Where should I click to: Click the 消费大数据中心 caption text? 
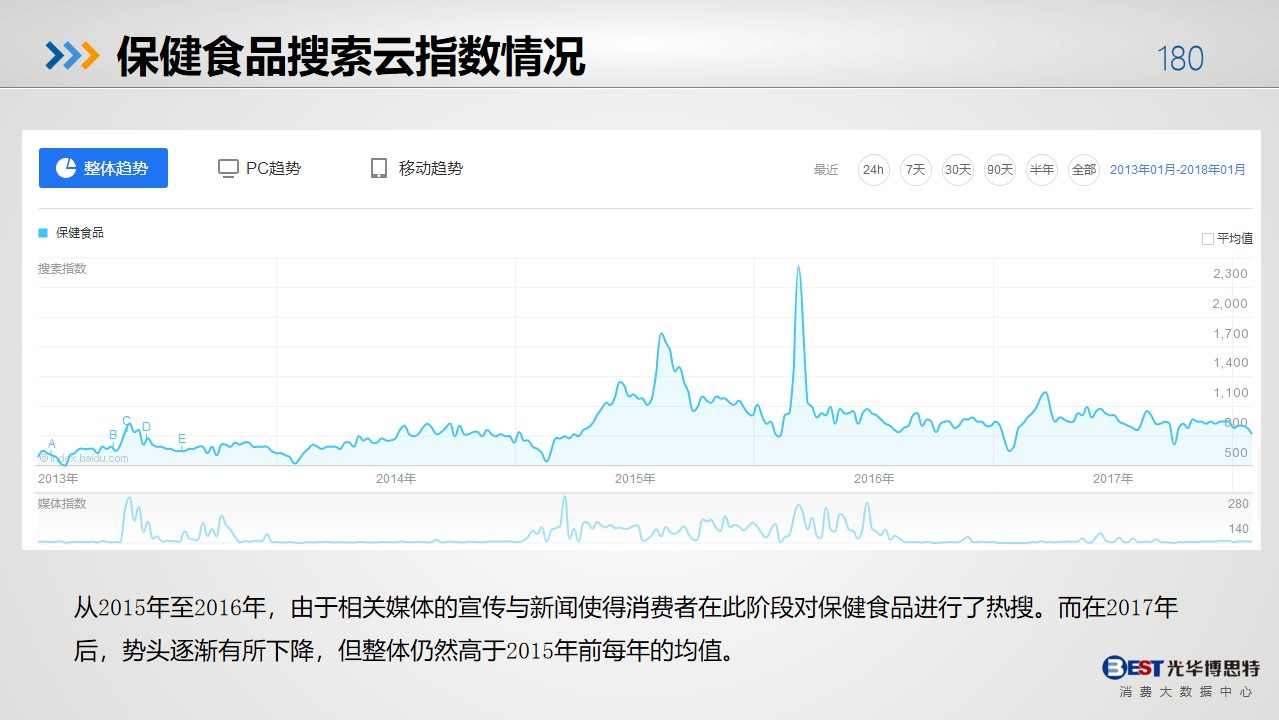pyautogui.click(x=1186, y=692)
